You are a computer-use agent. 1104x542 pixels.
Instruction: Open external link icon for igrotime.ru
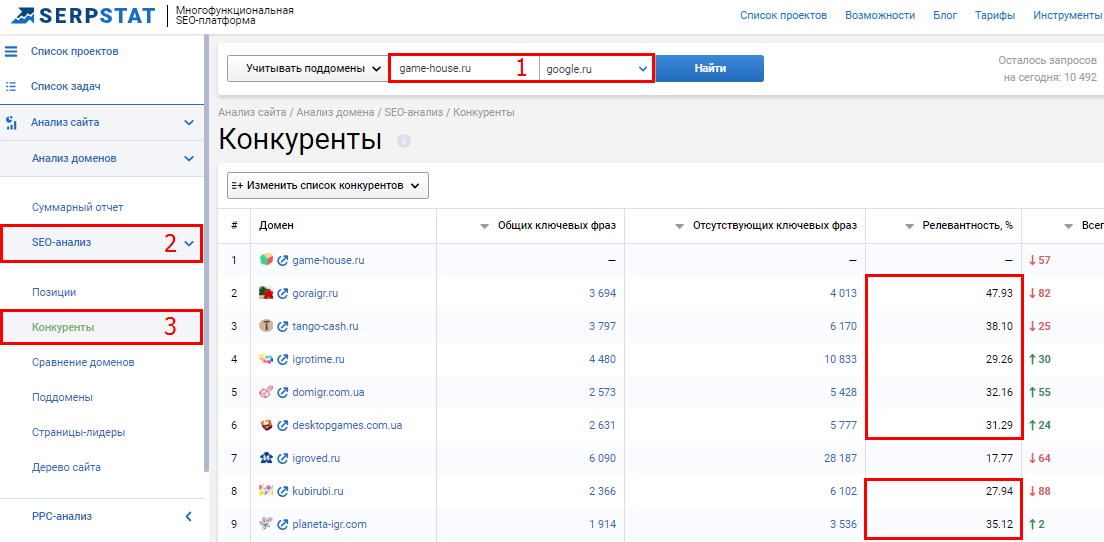(283, 360)
